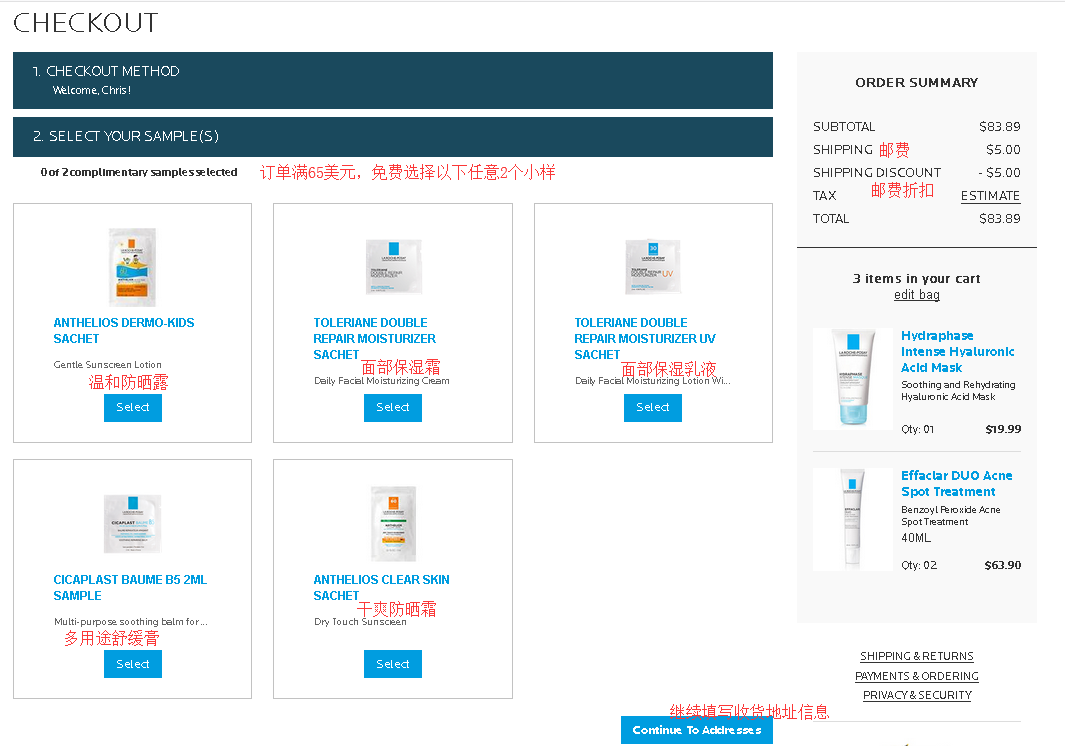Click the Anthelios Dermo-Kids sachet image

132,267
